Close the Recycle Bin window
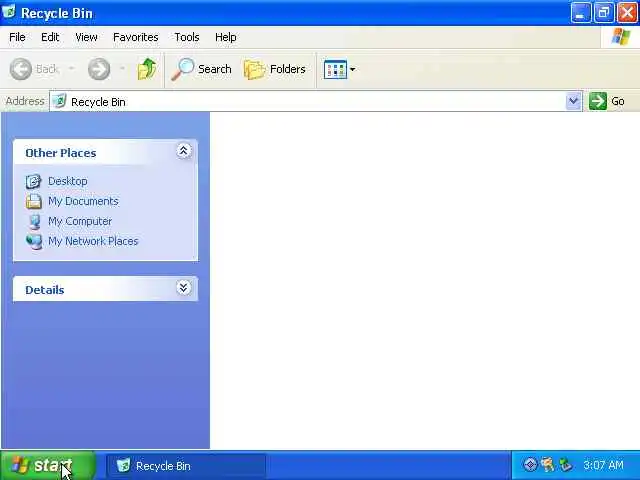 point(627,13)
